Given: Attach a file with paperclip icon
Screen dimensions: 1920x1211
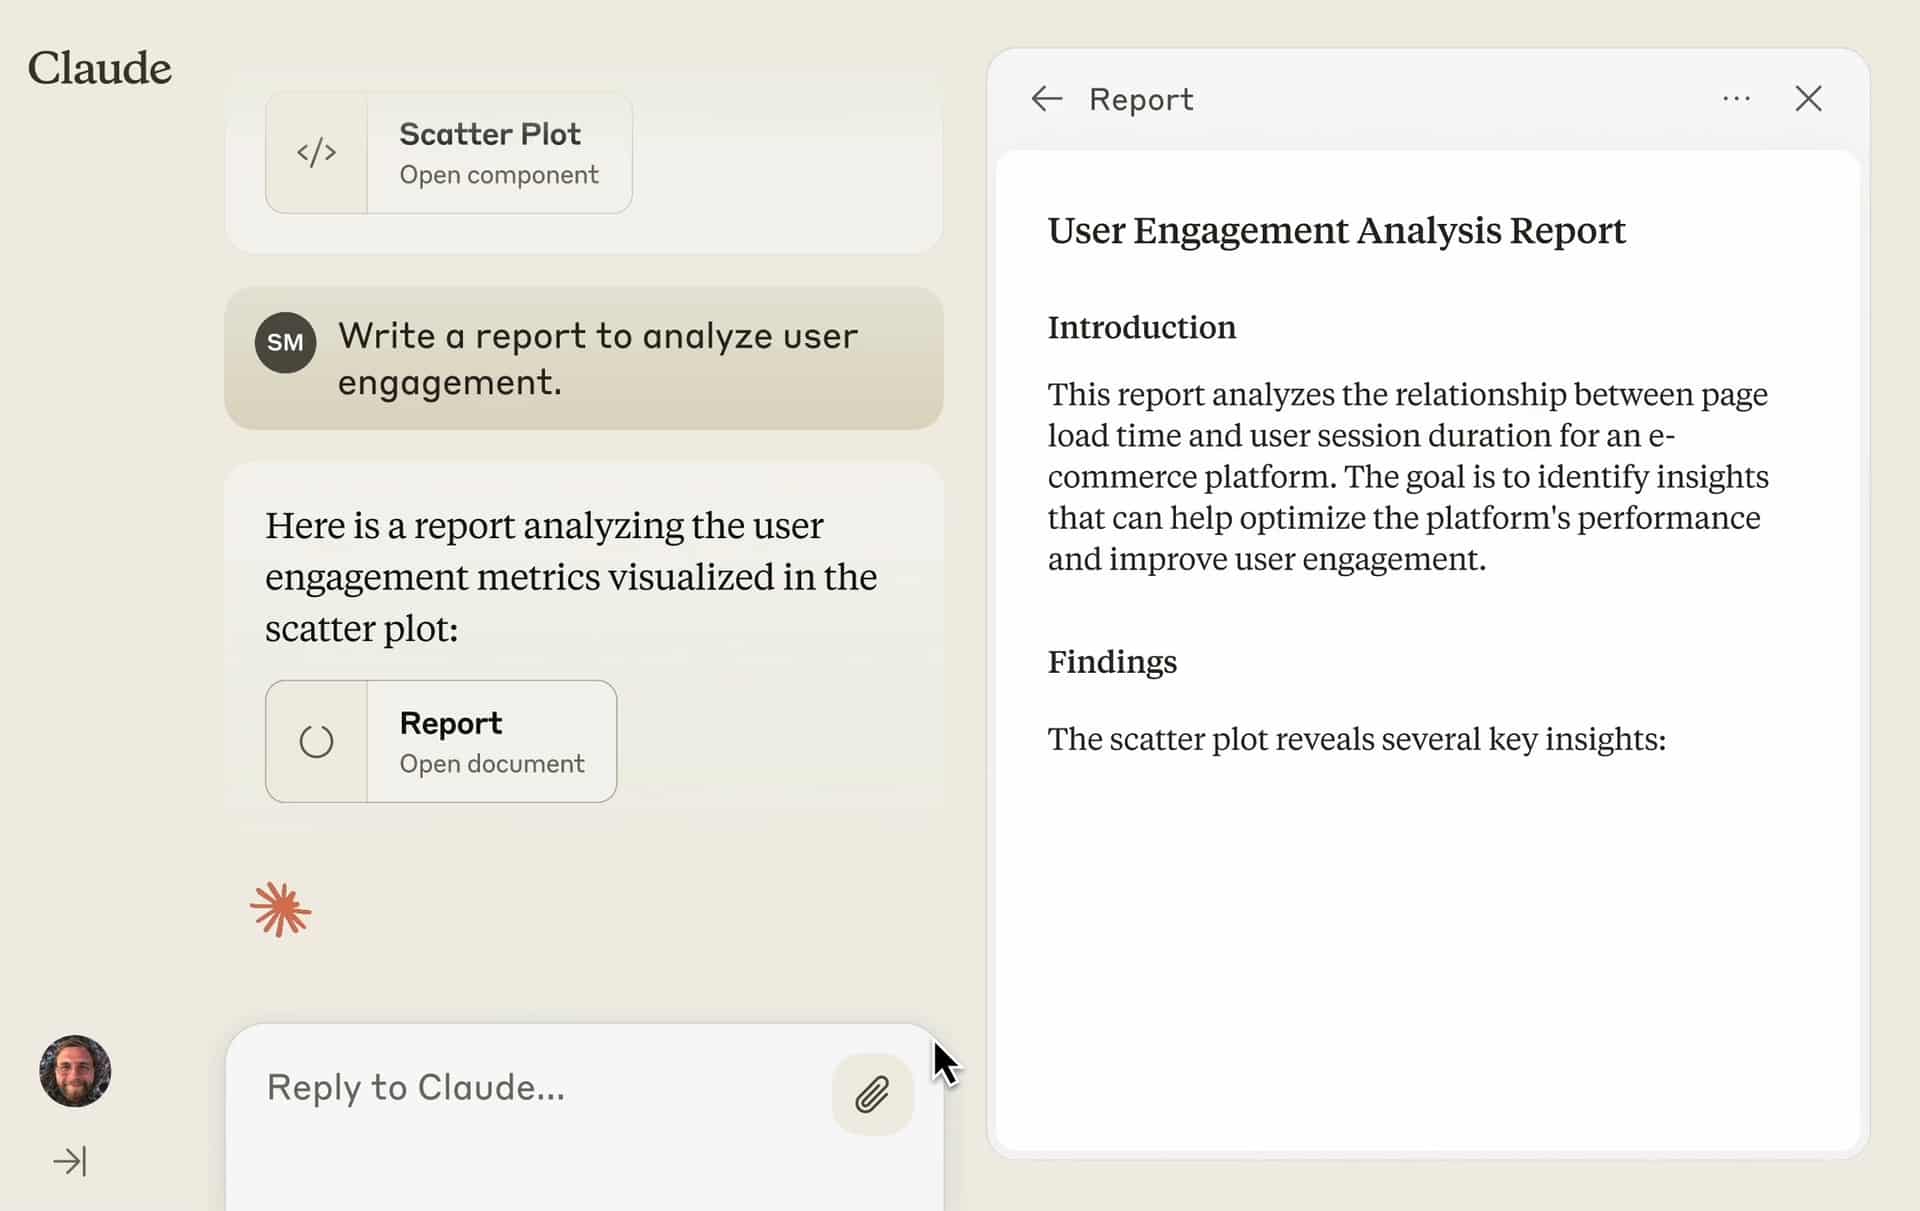Looking at the screenshot, I should 872,1094.
